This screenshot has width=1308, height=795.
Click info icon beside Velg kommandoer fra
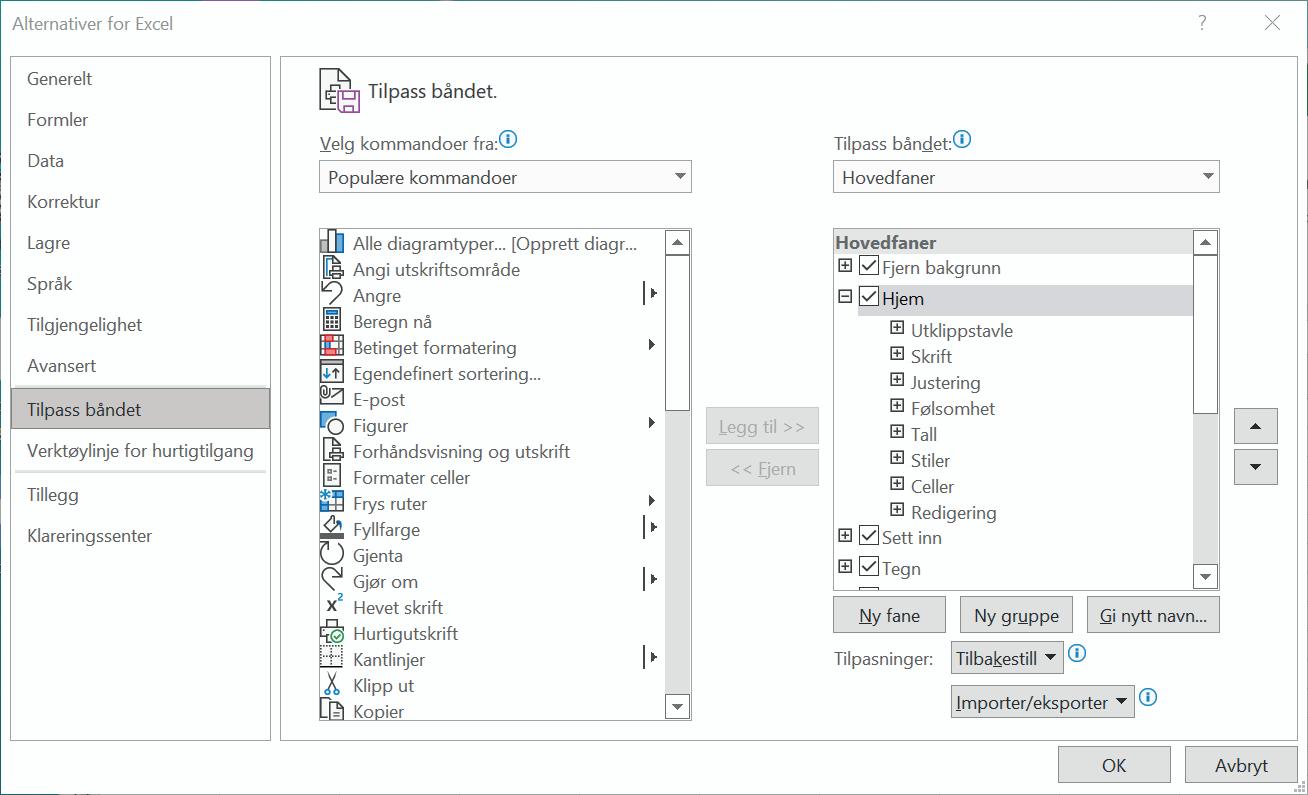click(508, 140)
